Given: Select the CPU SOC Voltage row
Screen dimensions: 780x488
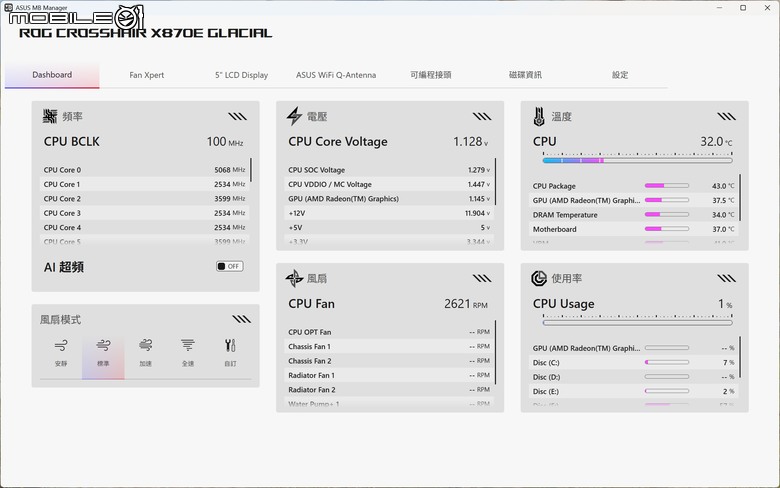Looking at the screenshot, I should (x=389, y=170).
